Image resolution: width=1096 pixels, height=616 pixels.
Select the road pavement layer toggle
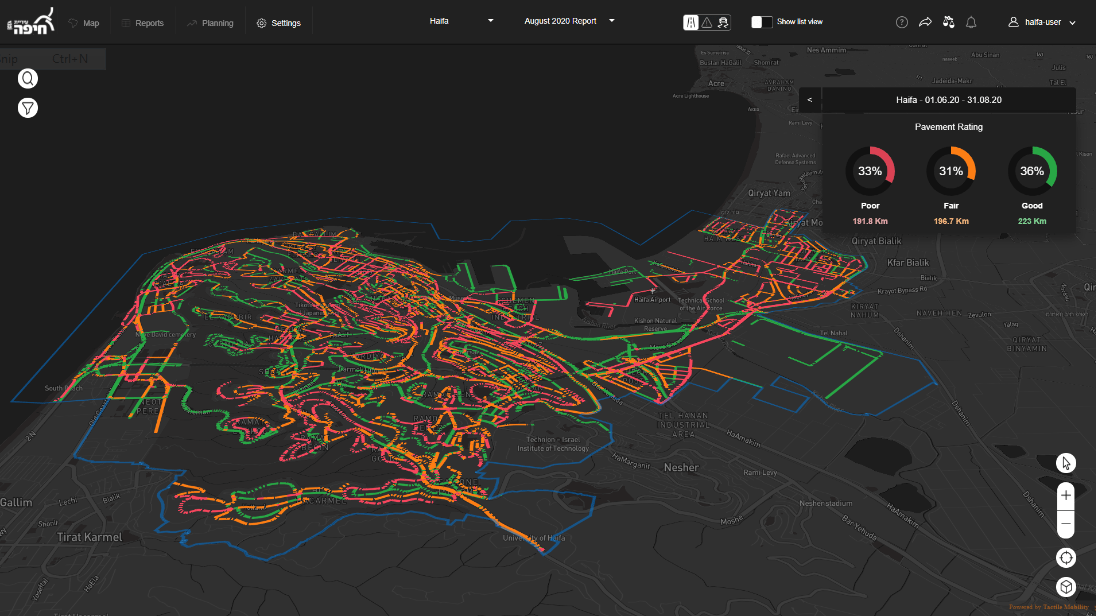point(690,22)
